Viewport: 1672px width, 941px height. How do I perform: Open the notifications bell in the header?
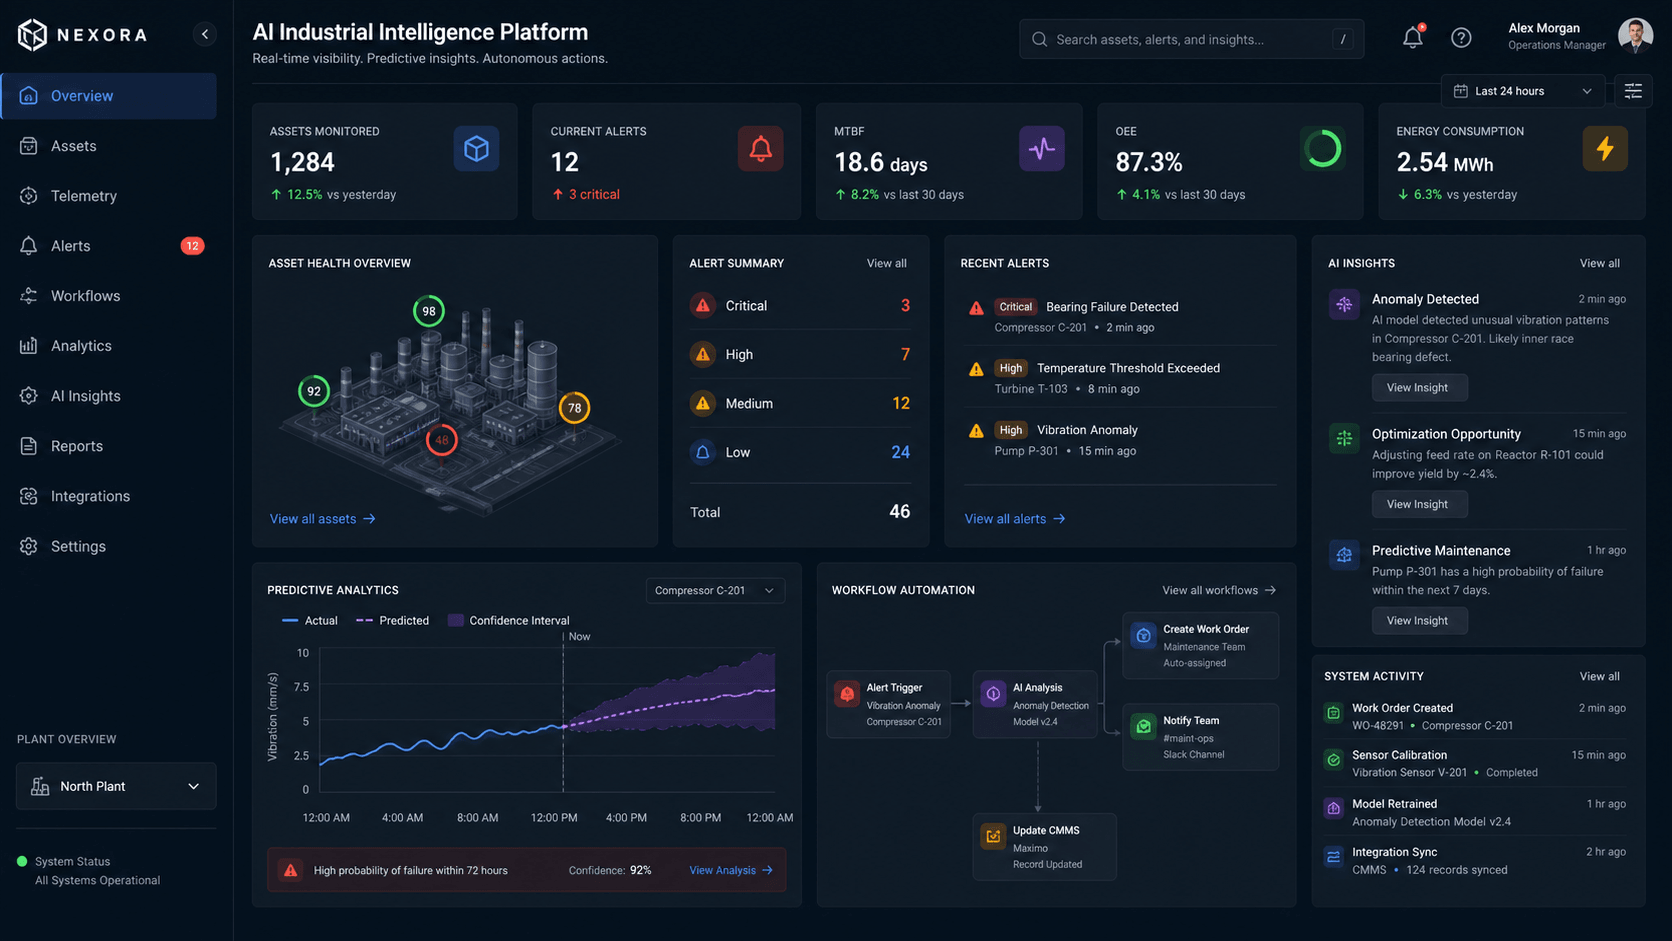[1412, 37]
